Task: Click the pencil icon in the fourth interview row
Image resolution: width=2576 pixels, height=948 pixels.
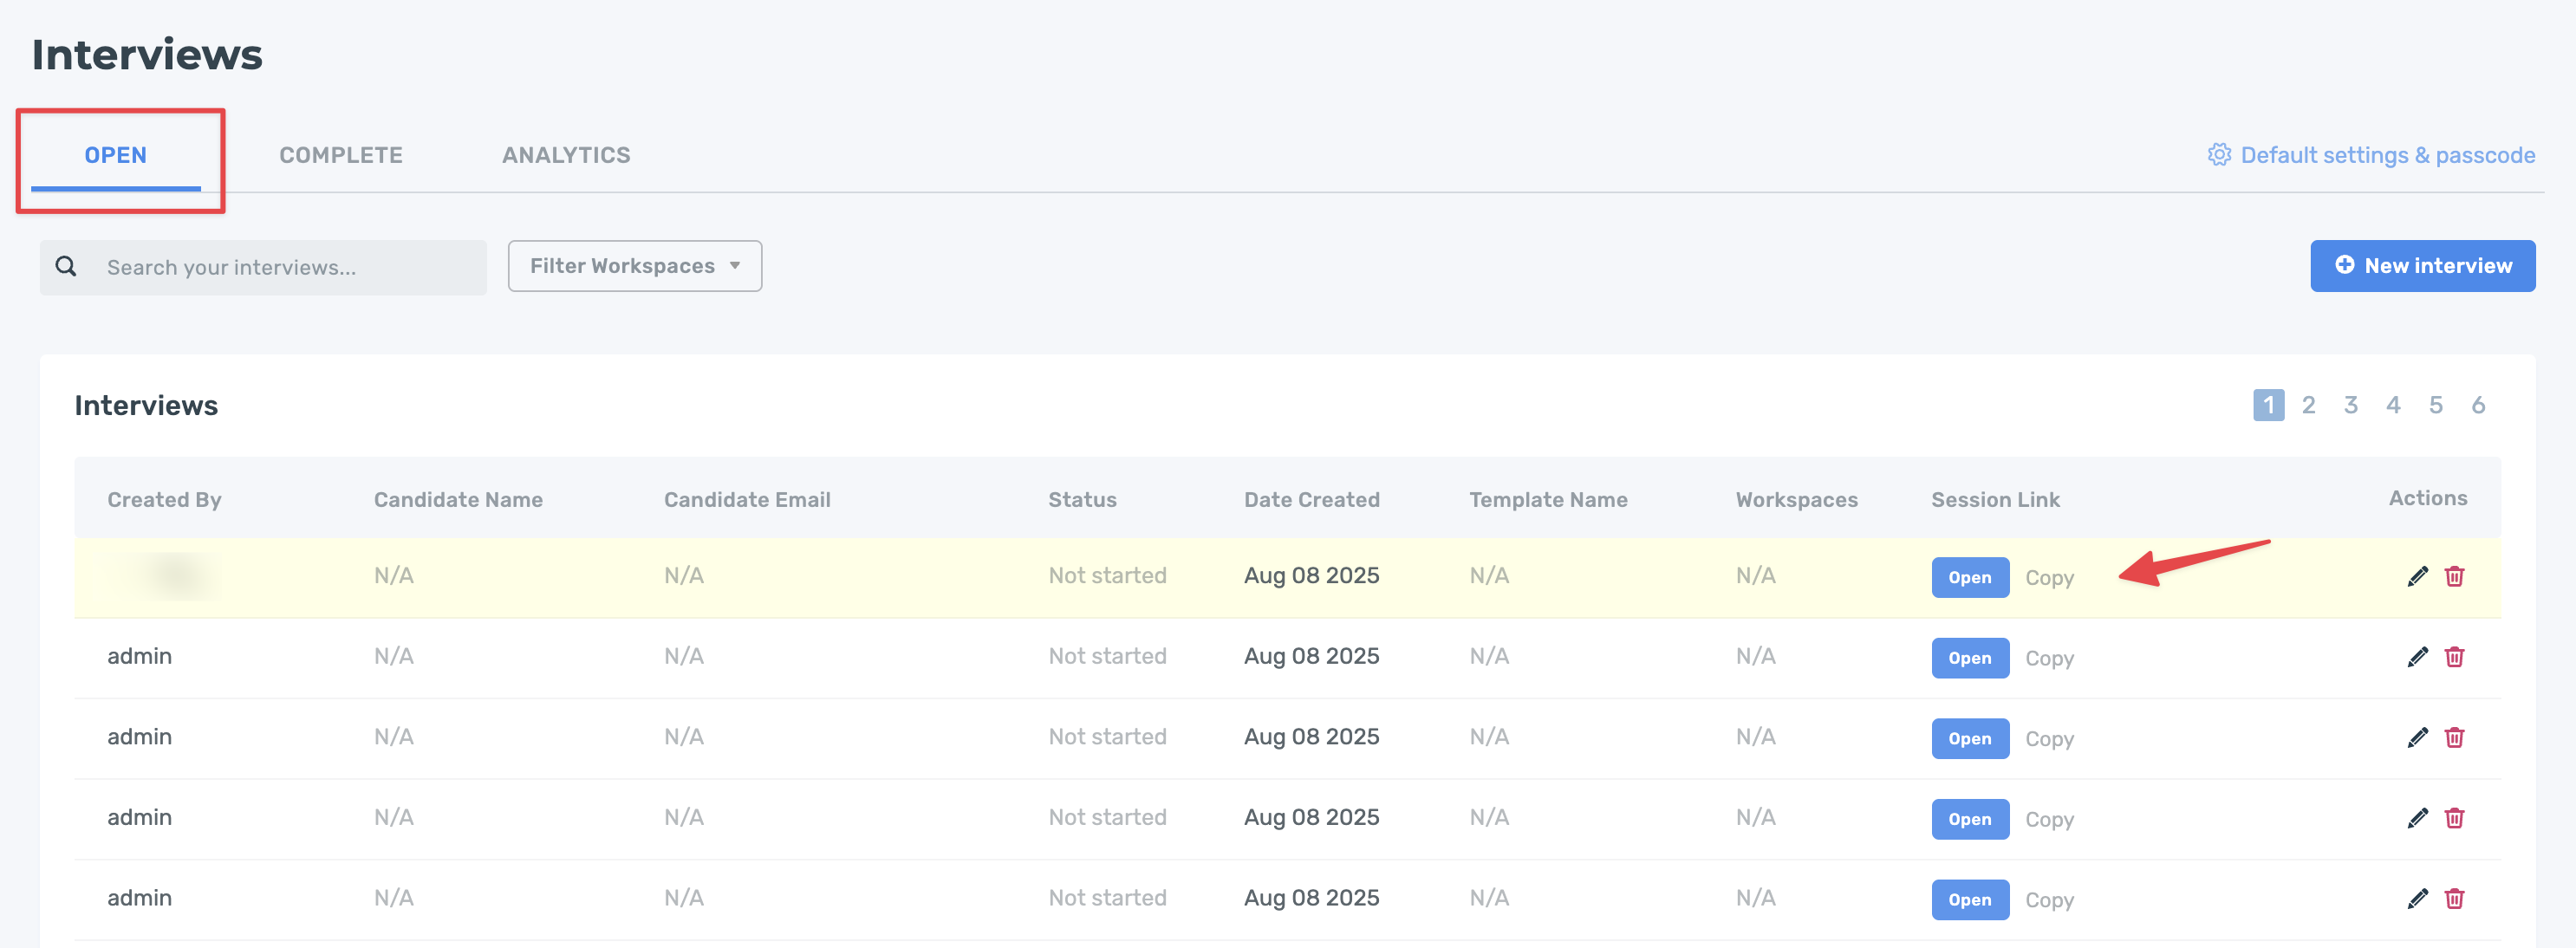Action: [2417, 818]
